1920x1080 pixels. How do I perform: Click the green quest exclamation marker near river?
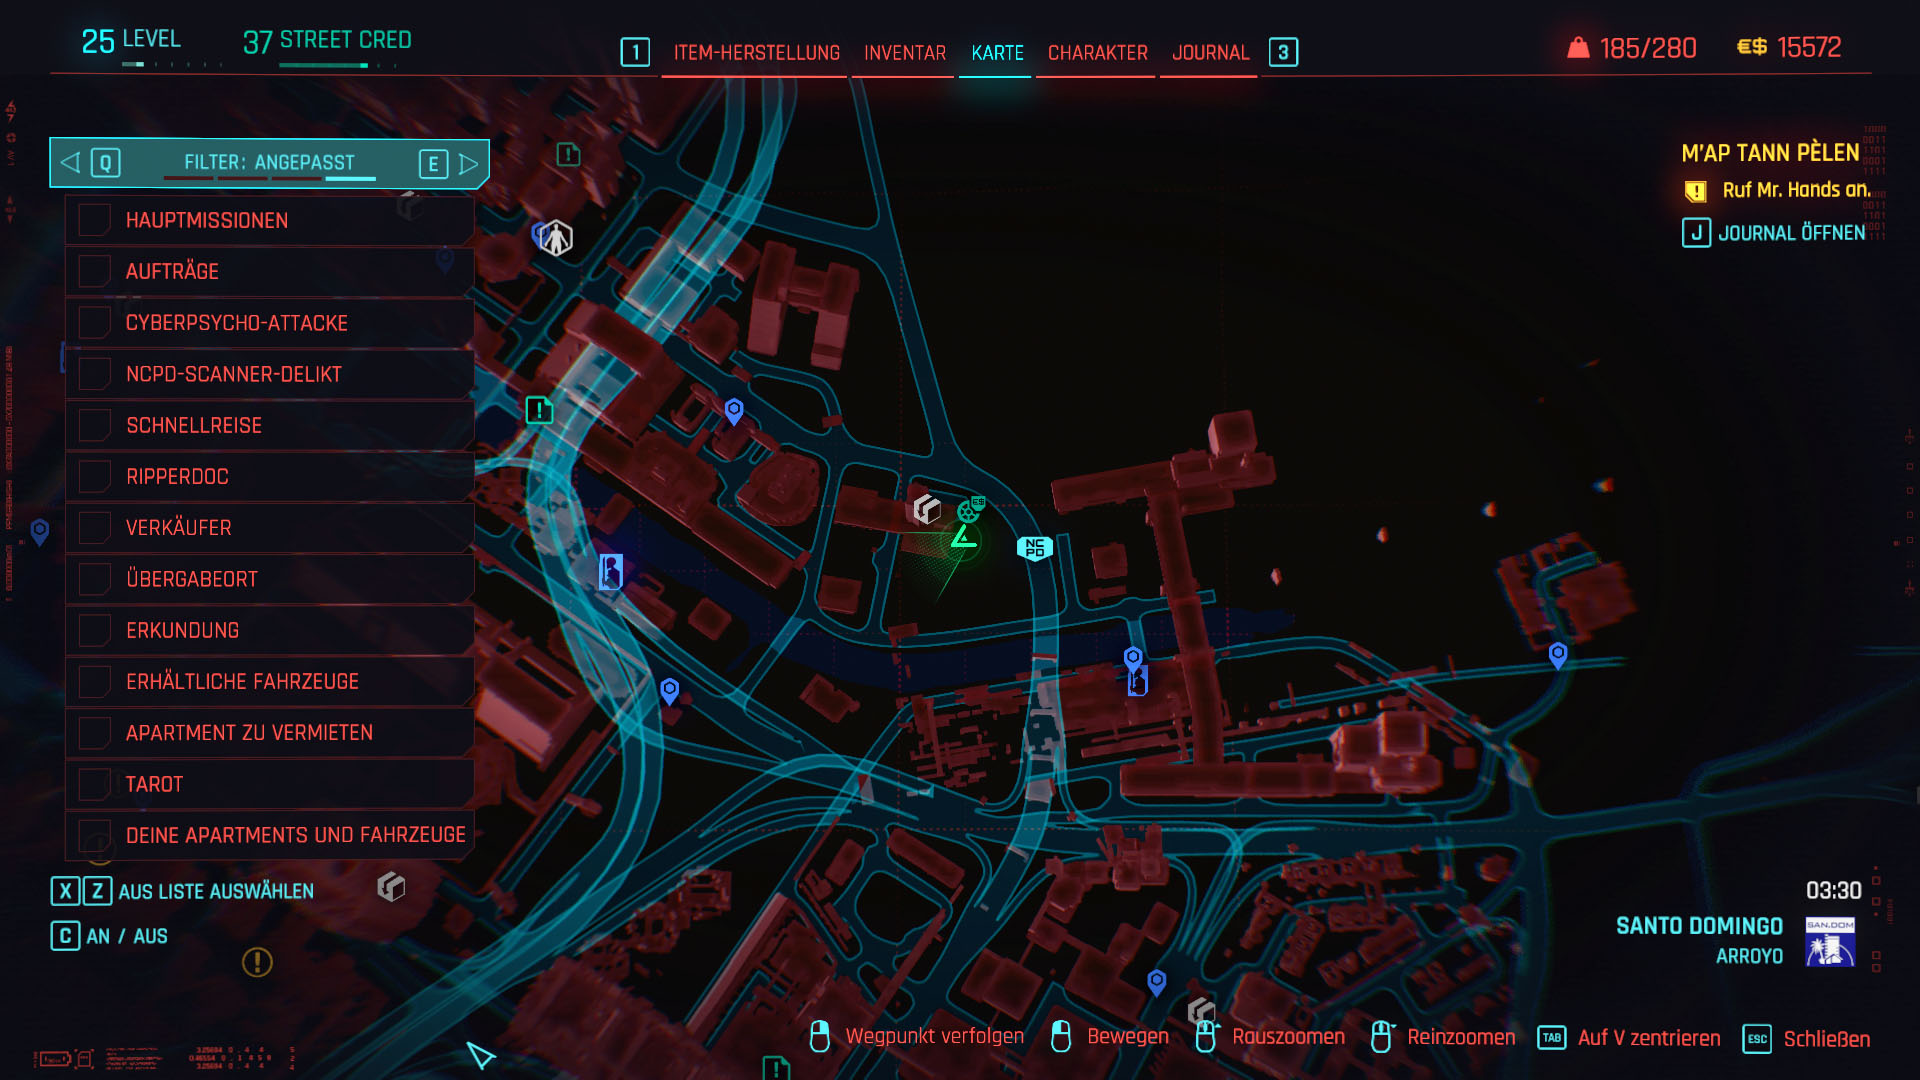click(539, 409)
